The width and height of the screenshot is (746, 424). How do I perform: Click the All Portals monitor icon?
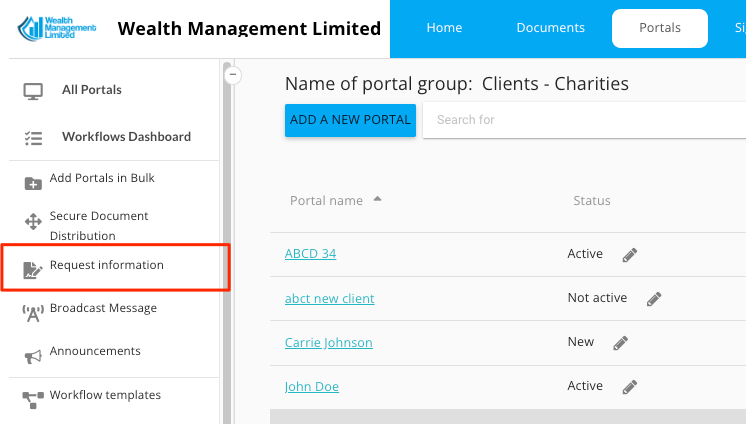coord(33,91)
